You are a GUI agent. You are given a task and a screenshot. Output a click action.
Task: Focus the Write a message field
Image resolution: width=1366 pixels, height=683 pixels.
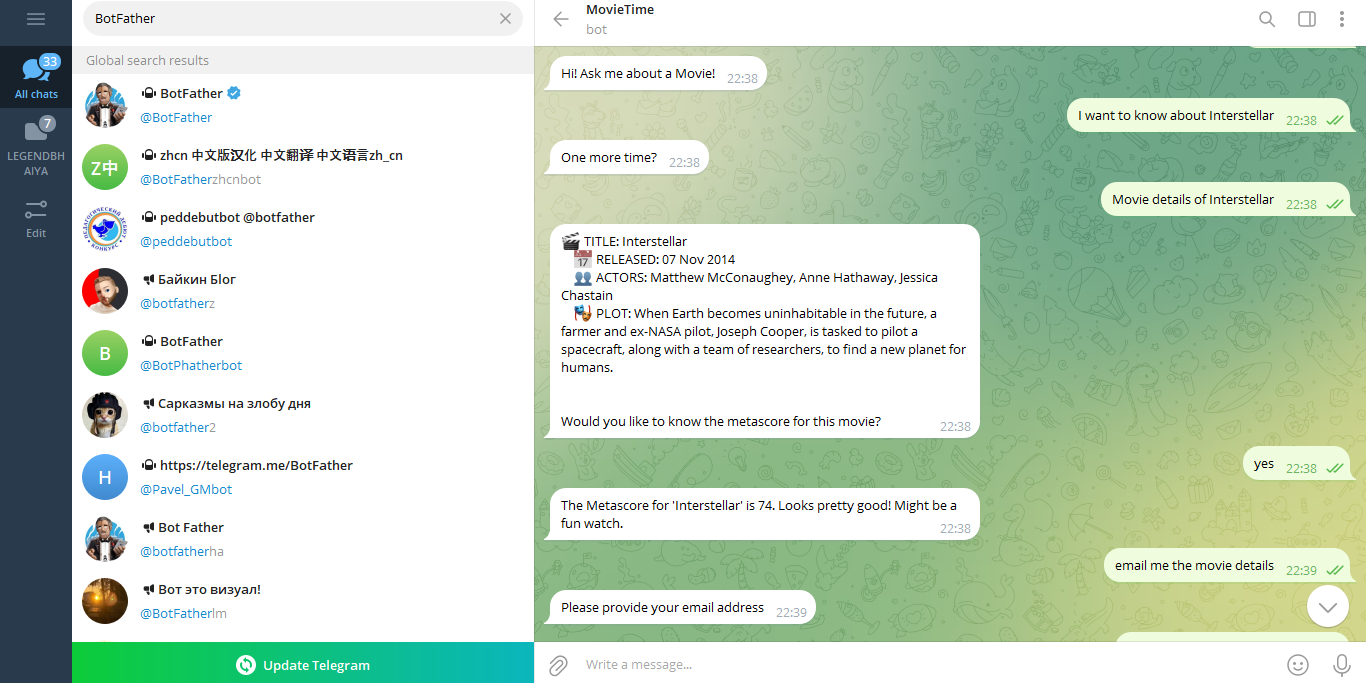(x=925, y=664)
